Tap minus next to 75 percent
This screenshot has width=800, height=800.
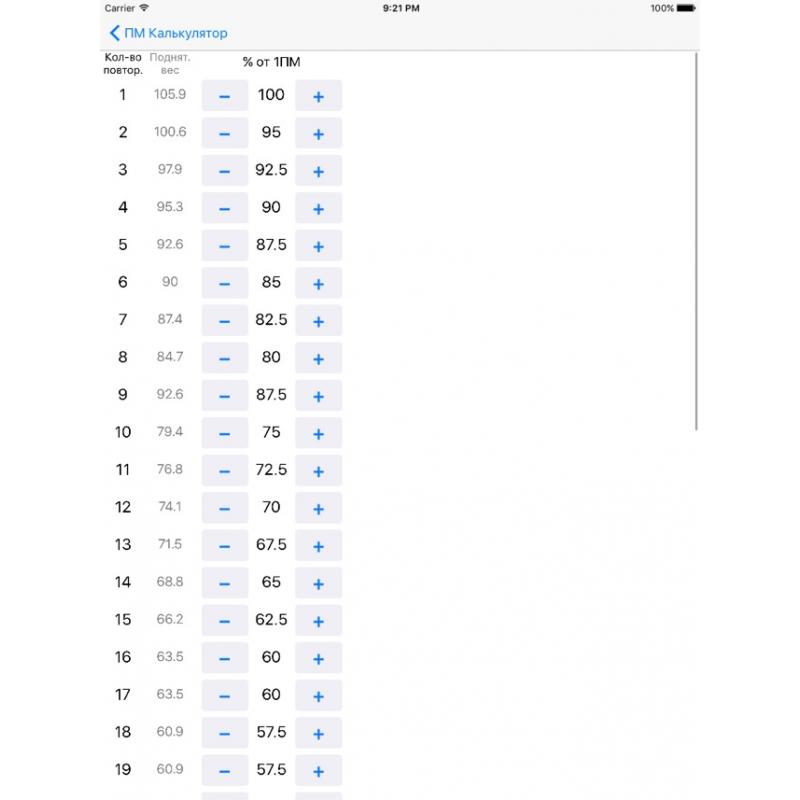pyautogui.click(x=224, y=433)
